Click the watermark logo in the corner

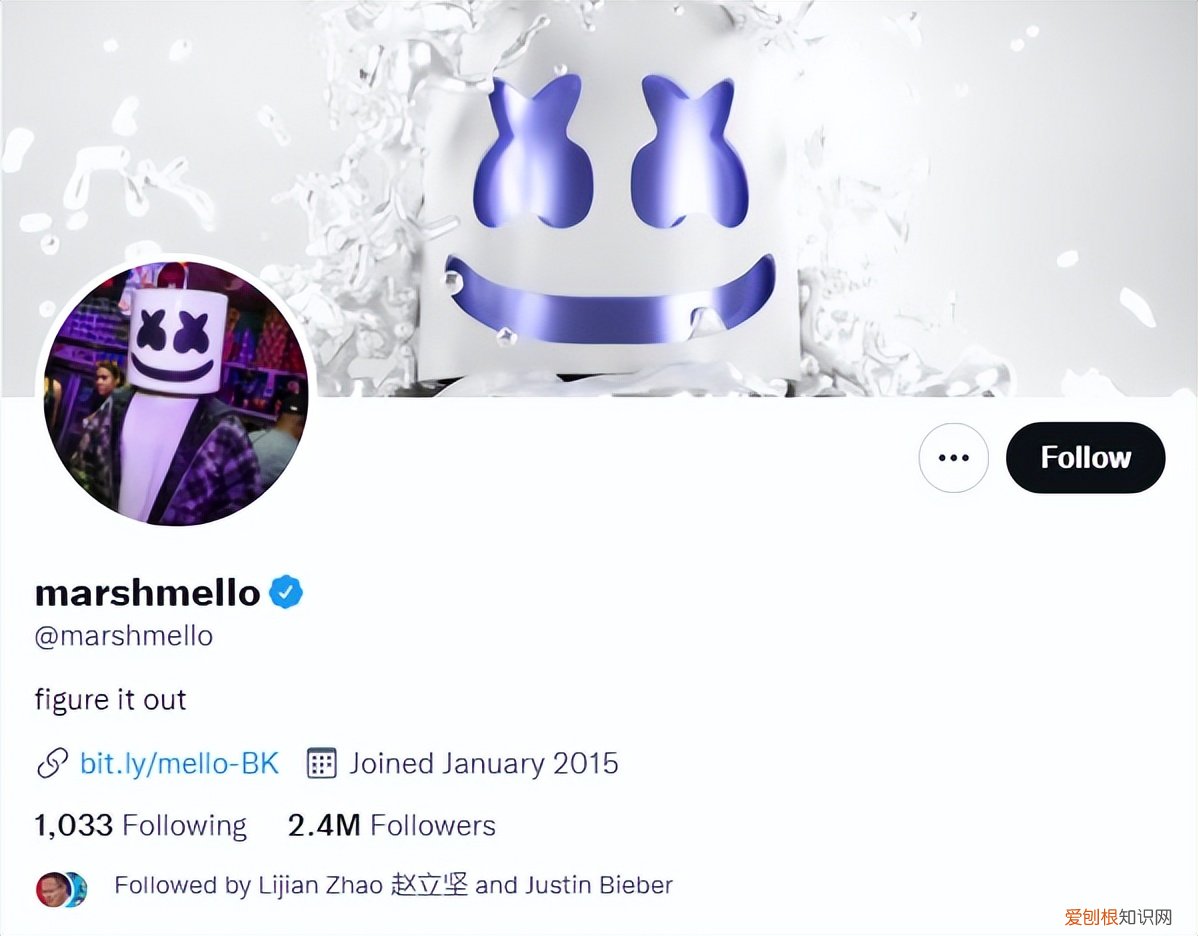tap(1118, 916)
